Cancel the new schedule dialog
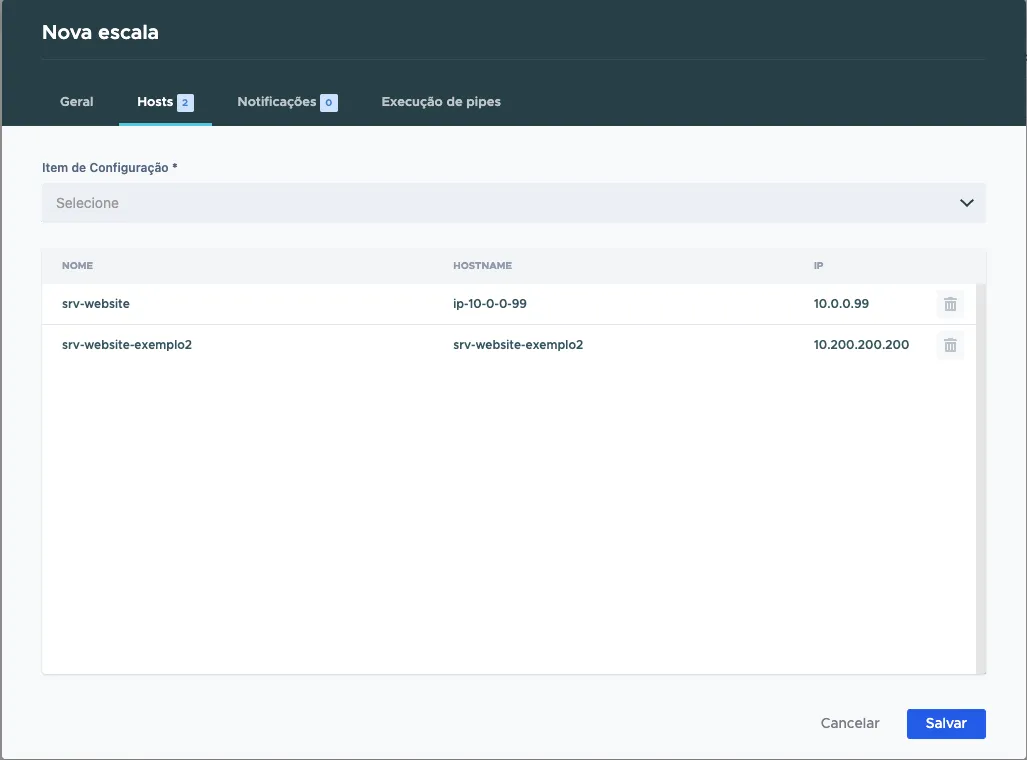This screenshot has height=760, width=1027. (850, 723)
